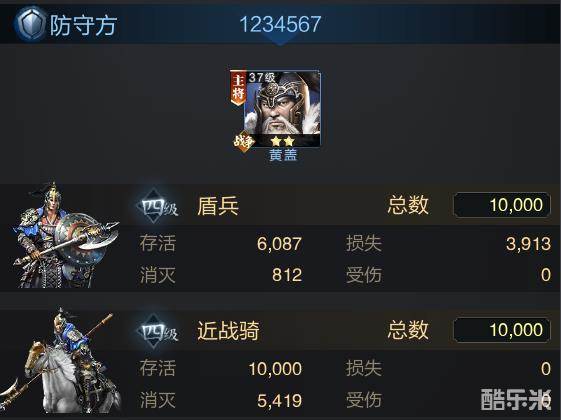Screen dimensions: 561x420
Task: Click player name 1234567
Action: click(x=280, y=24)
